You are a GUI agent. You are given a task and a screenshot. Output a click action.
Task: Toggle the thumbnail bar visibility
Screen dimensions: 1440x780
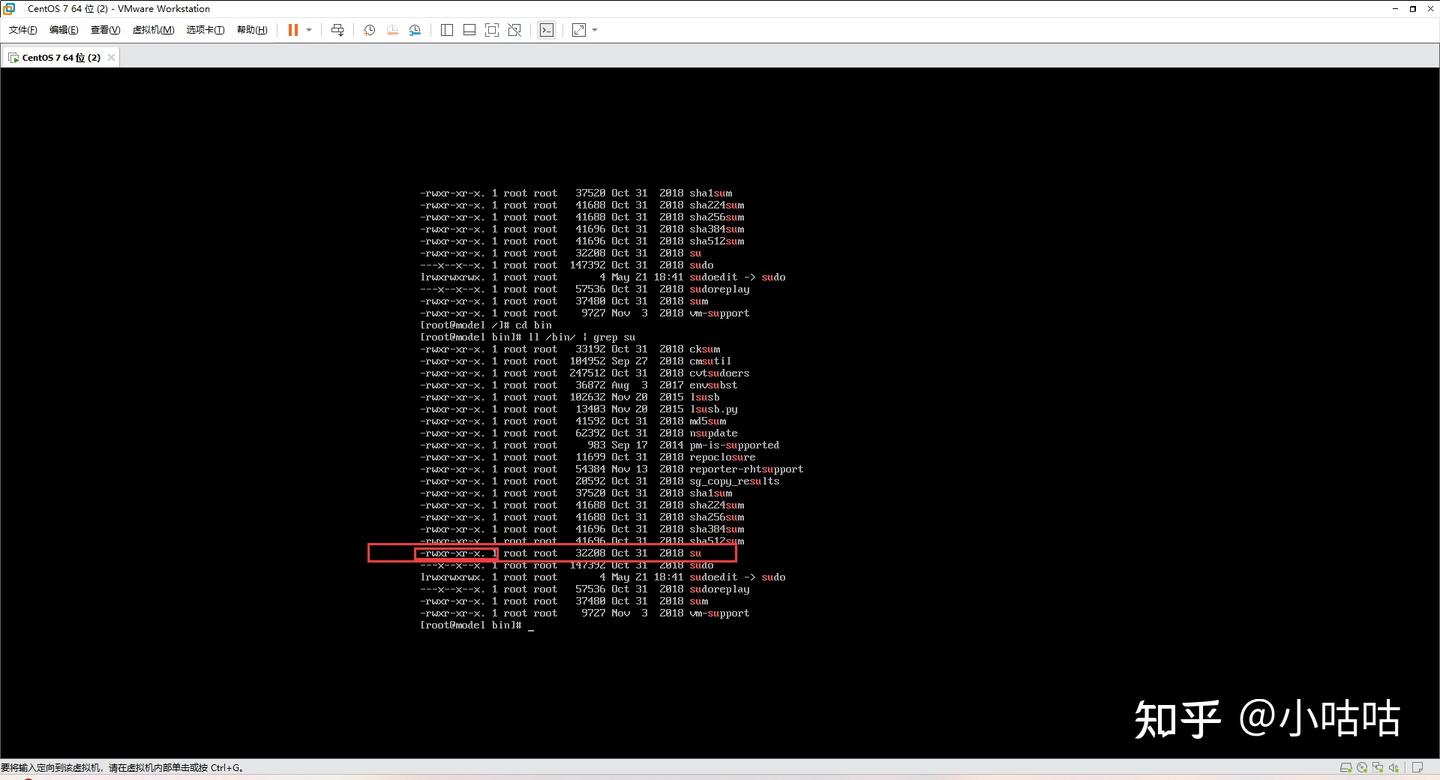coord(470,29)
